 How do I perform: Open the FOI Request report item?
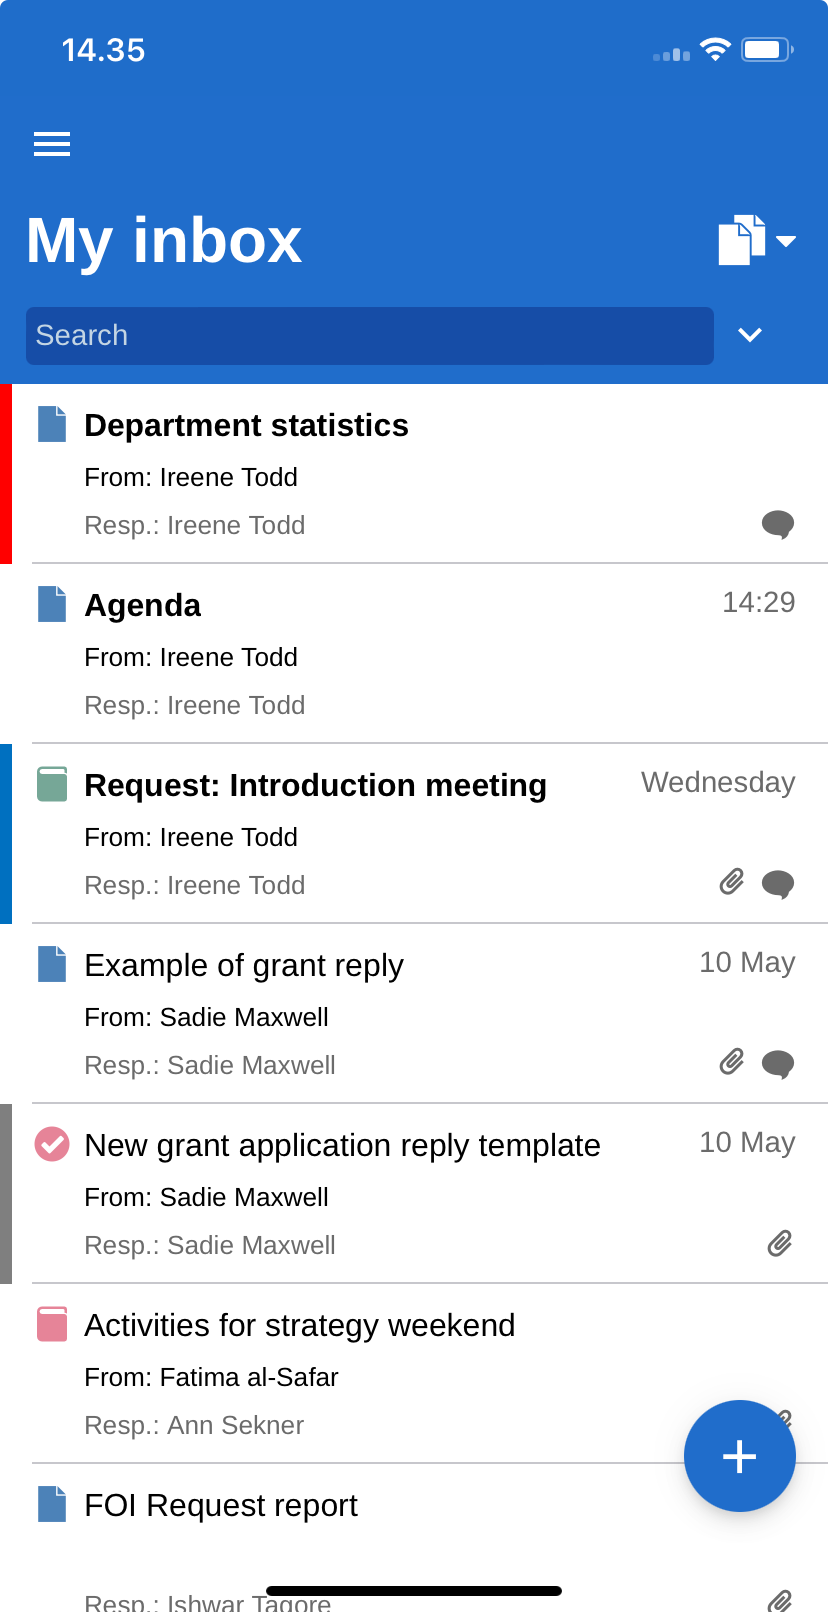pos(221,1506)
